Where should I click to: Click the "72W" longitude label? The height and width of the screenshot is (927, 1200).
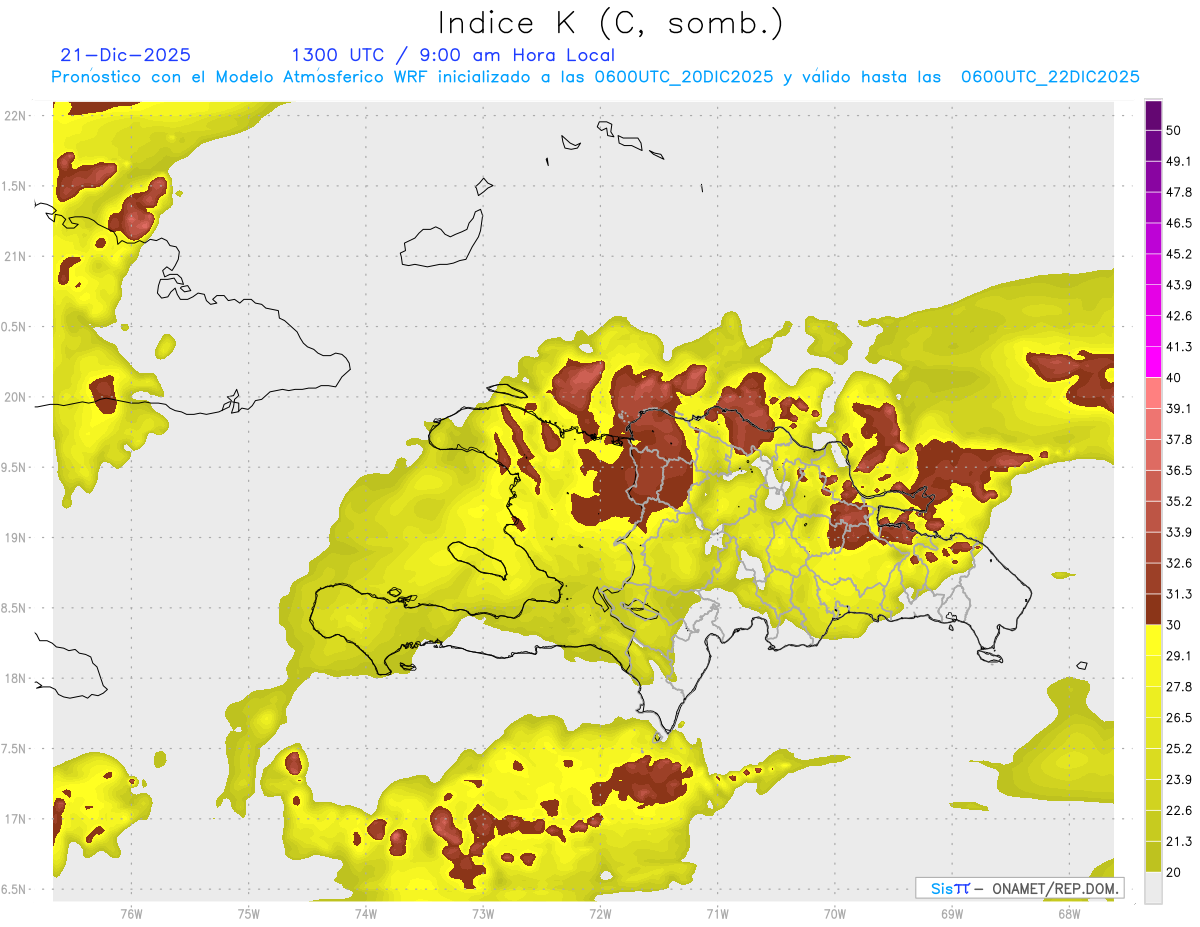tap(600, 913)
